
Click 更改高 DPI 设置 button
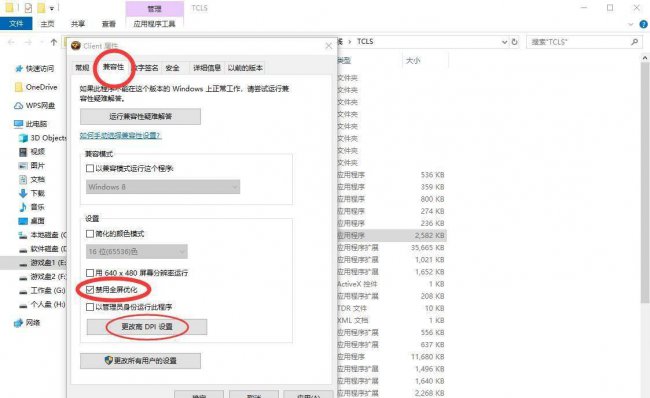coord(147,327)
